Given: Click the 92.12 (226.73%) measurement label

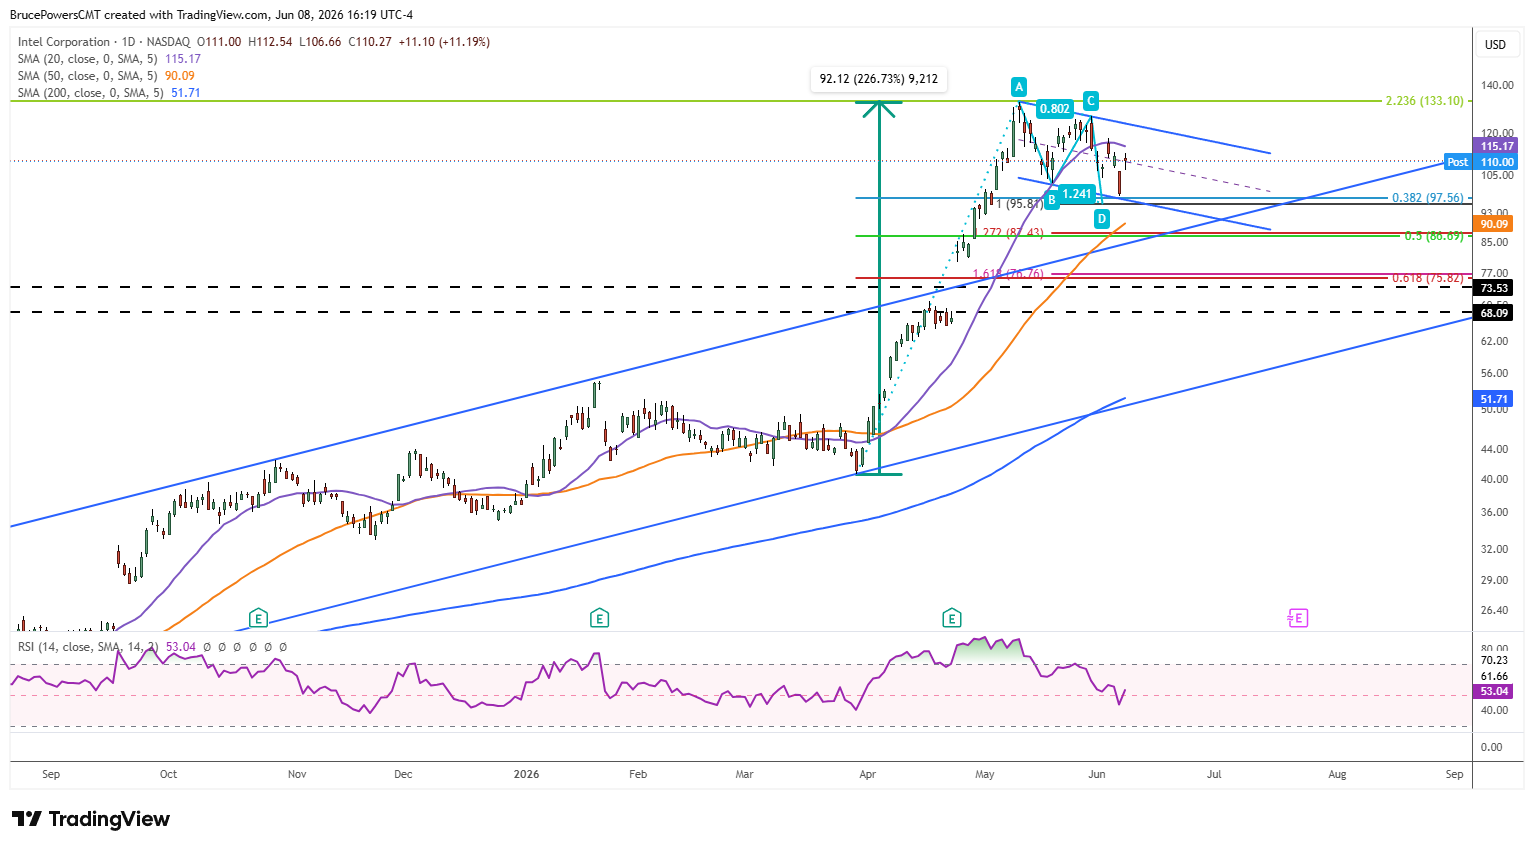Looking at the screenshot, I should point(878,79).
